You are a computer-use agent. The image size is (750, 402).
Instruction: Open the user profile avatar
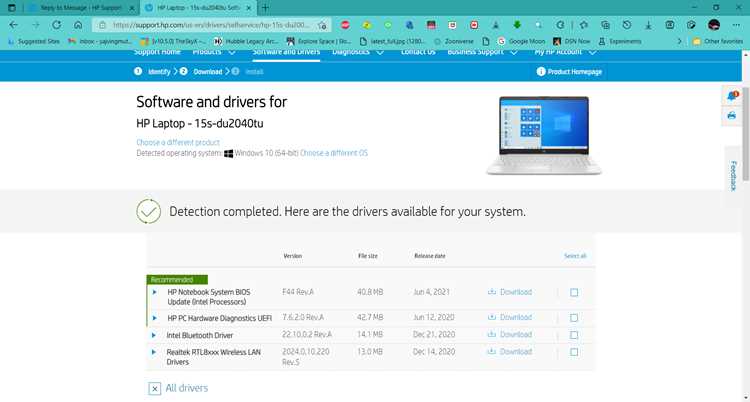714,25
